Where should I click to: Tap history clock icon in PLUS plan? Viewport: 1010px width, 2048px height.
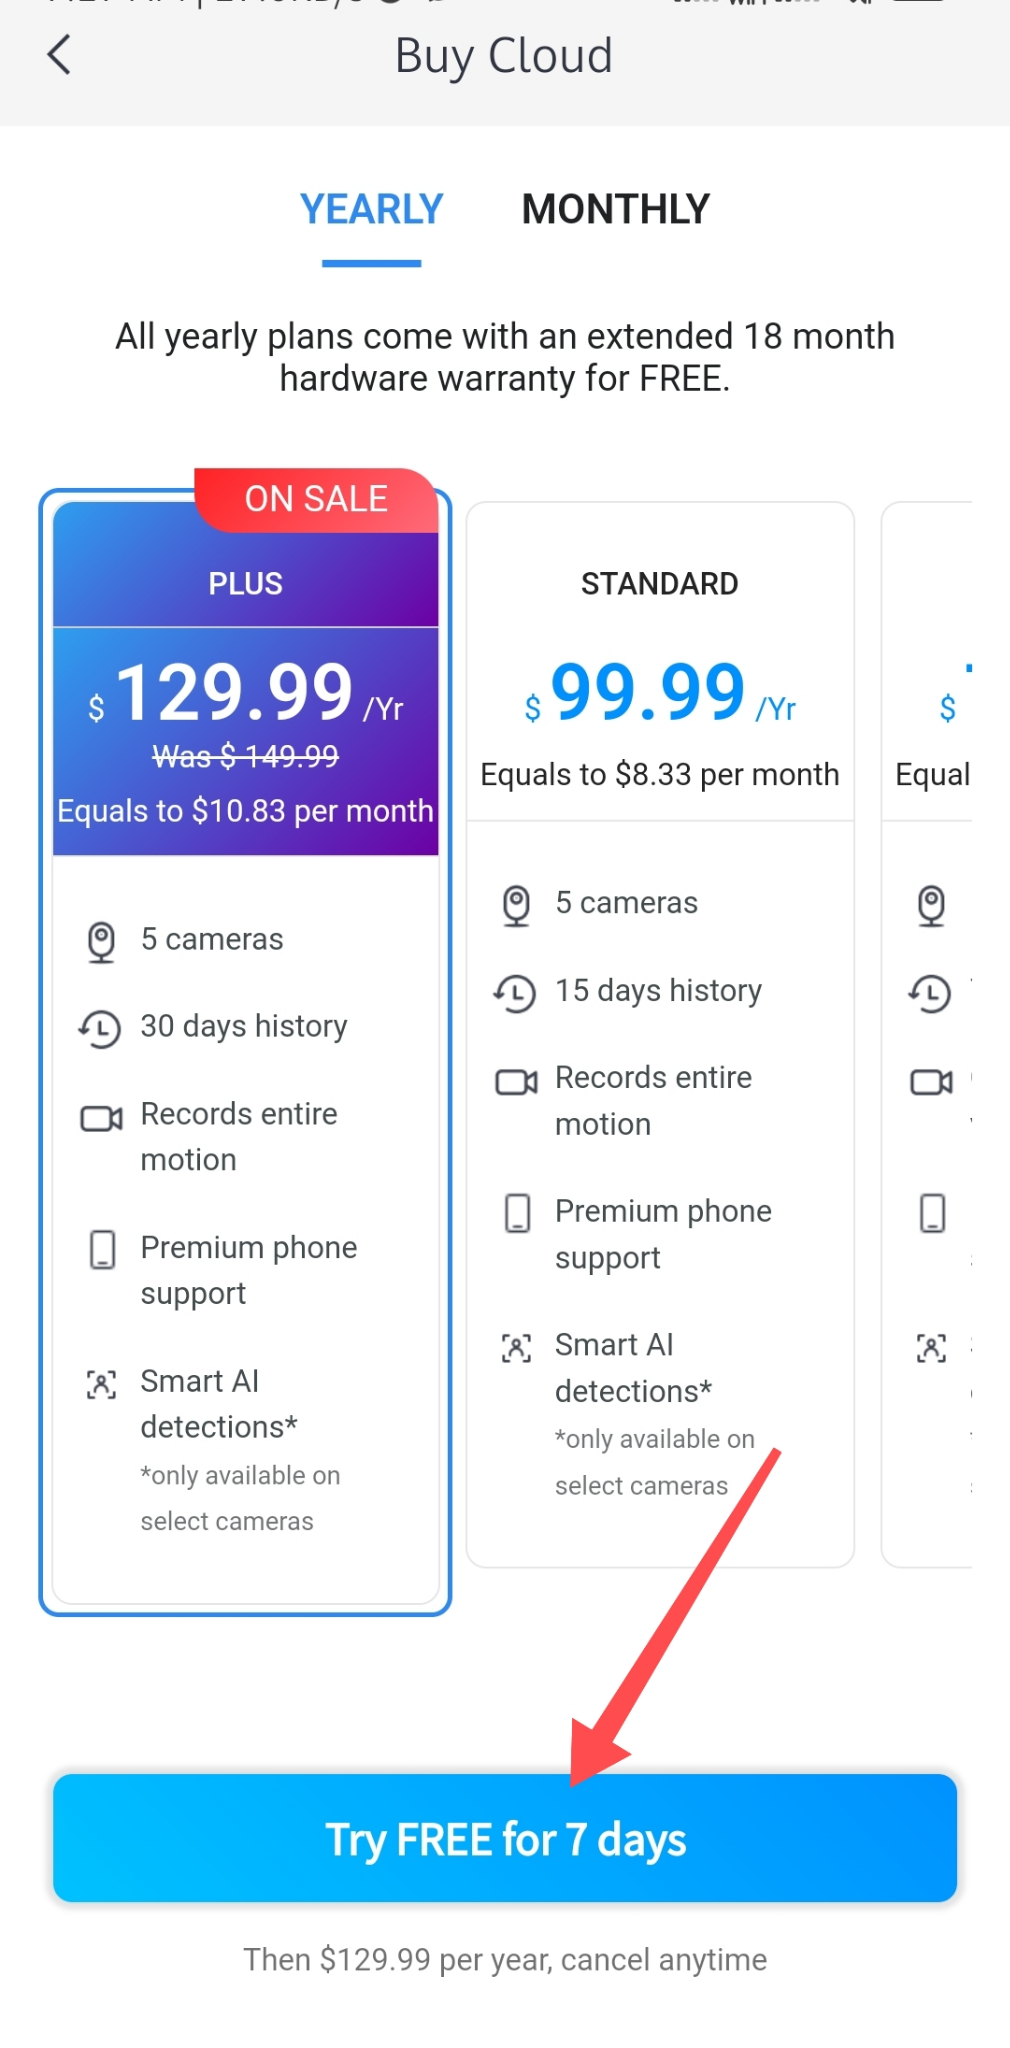(x=101, y=1028)
